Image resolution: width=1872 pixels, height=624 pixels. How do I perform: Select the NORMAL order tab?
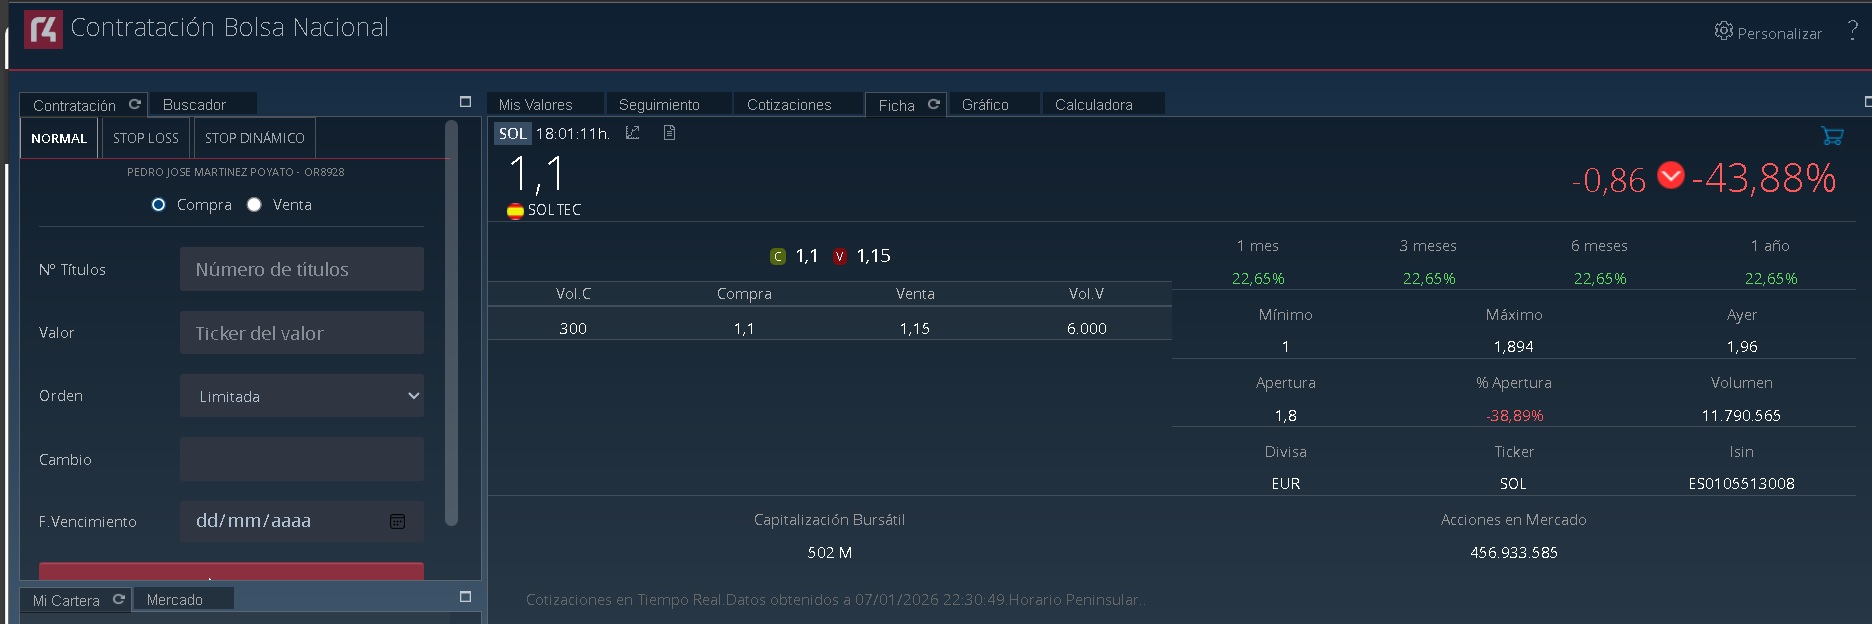(x=59, y=138)
